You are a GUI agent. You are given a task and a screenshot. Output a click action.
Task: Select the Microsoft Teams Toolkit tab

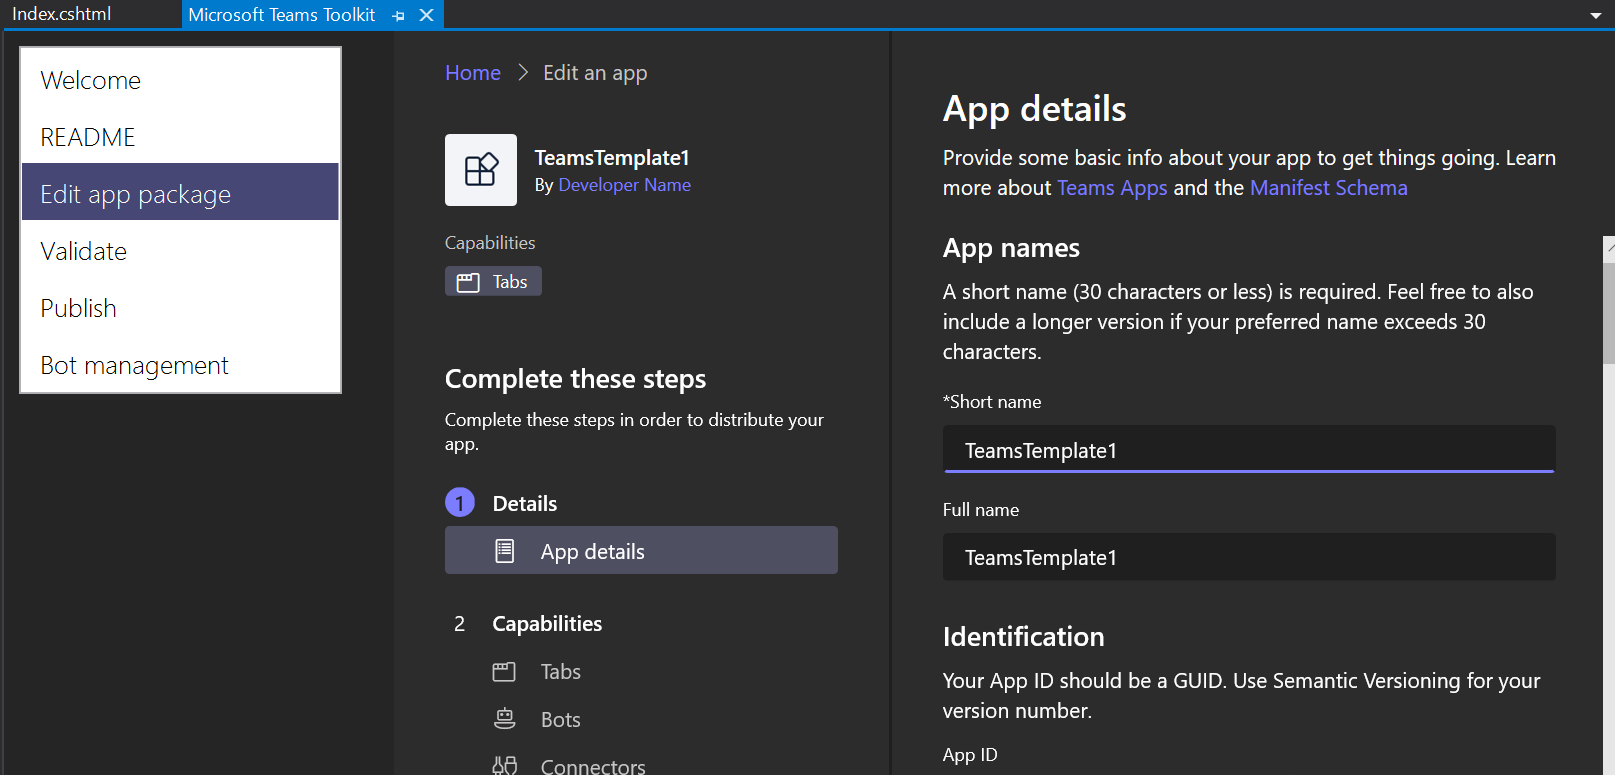(282, 14)
